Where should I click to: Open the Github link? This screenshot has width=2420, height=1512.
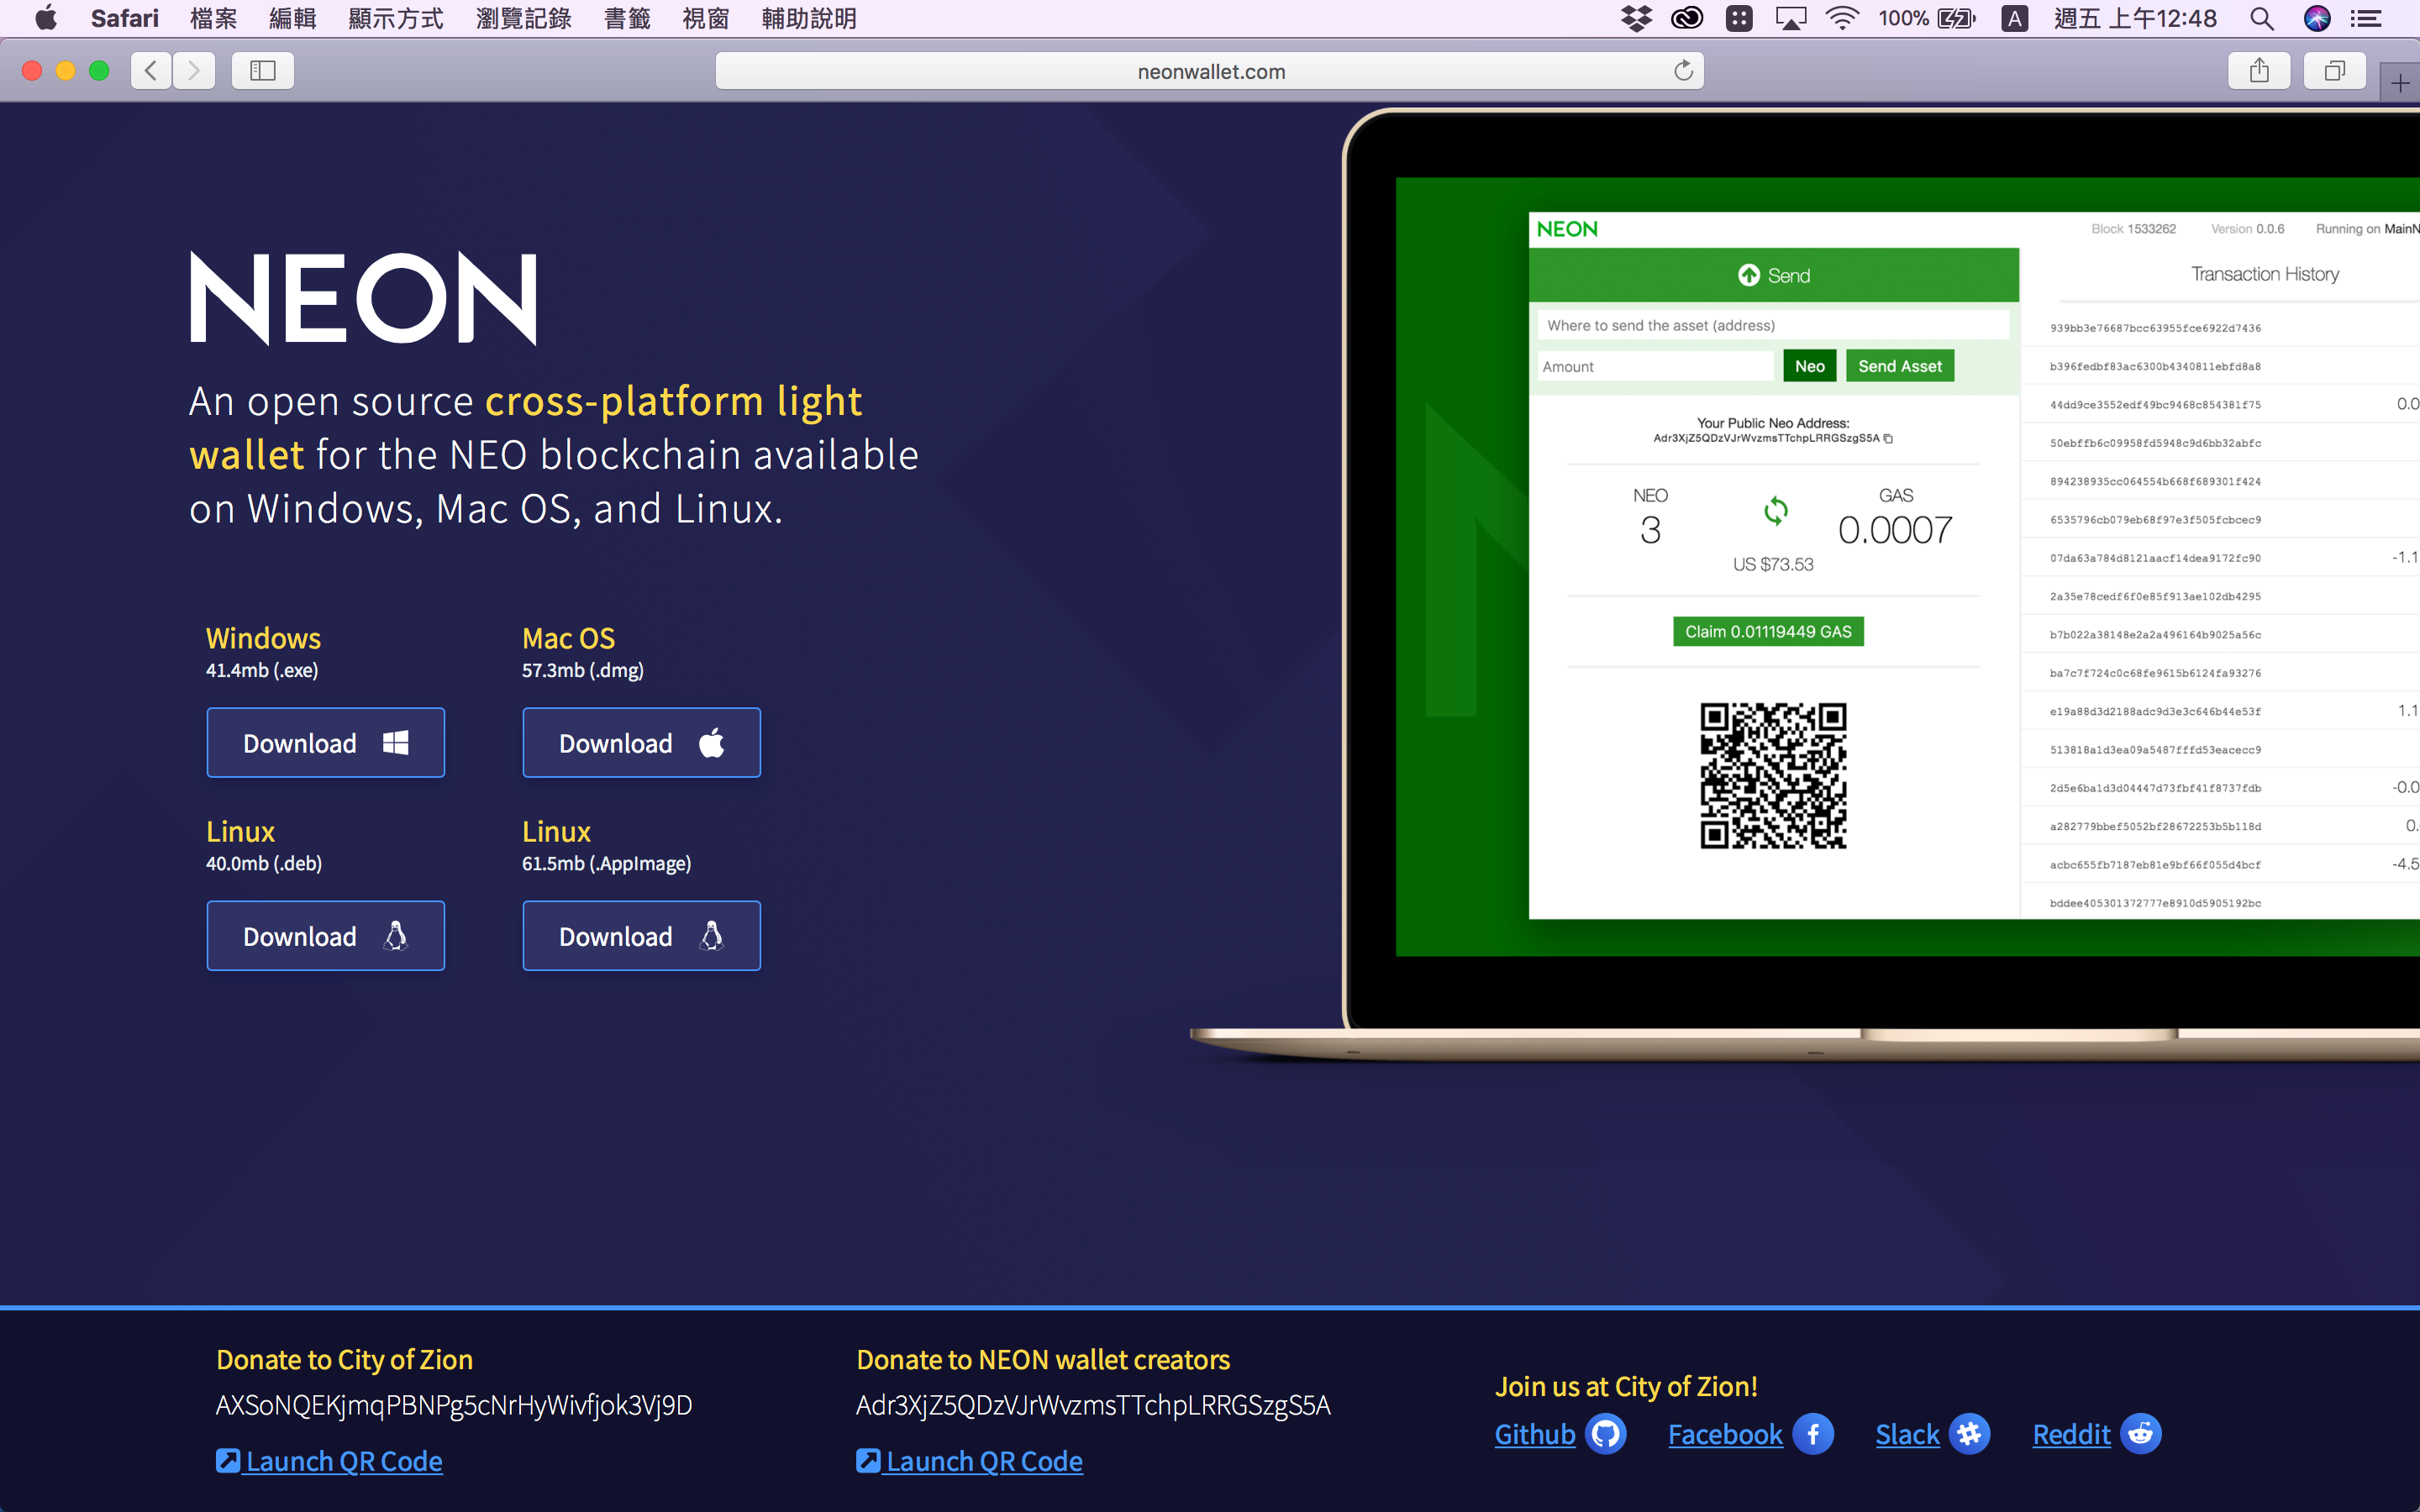click(1535, 1434)
